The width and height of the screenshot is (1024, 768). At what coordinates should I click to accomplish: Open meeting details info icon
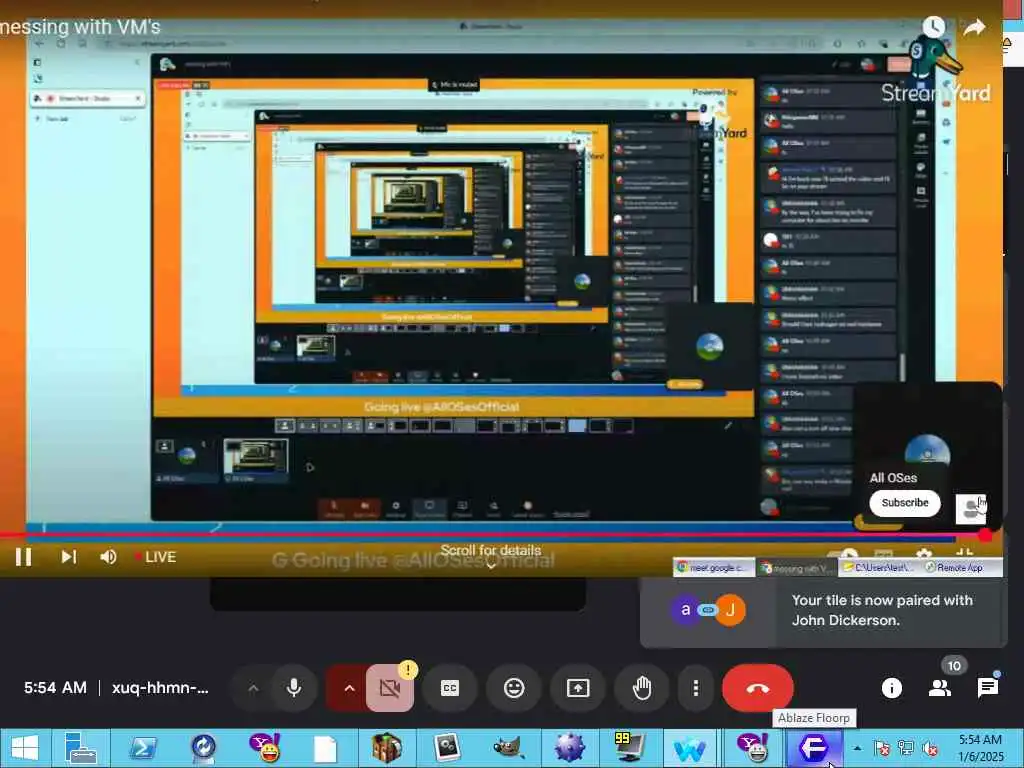(x=891, y=688)
